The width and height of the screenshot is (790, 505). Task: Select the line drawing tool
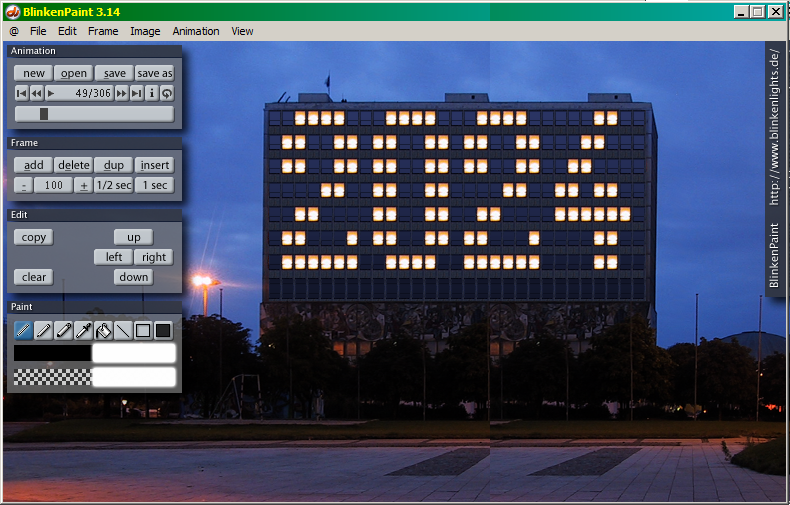pyautogui.click(x=123, y=331)
